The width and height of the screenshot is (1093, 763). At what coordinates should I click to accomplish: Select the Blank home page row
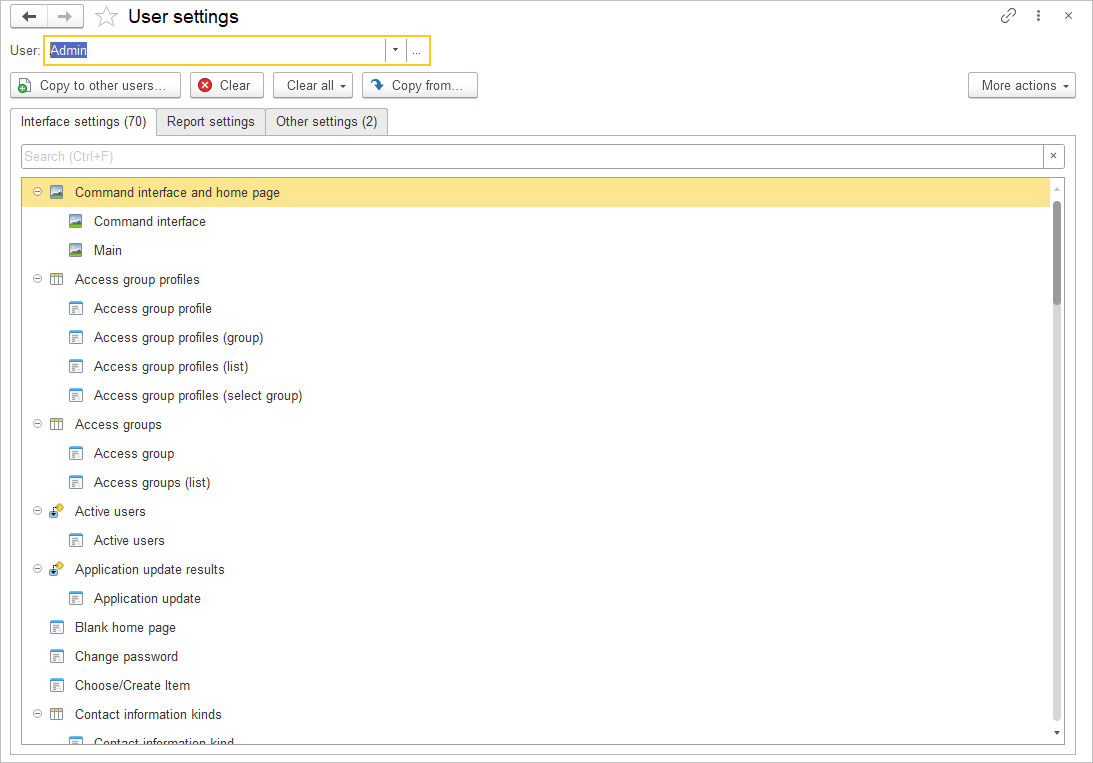535,628
